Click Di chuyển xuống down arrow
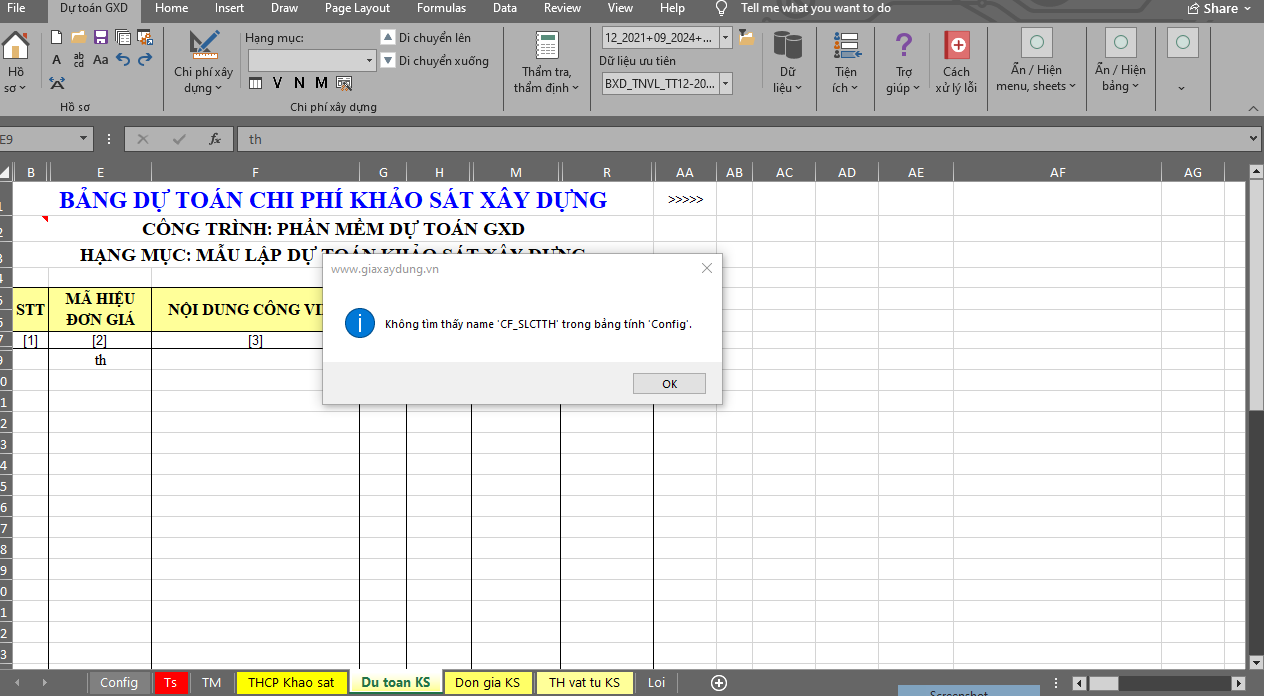Screen dimensions: 1264x696 (388, 61)
